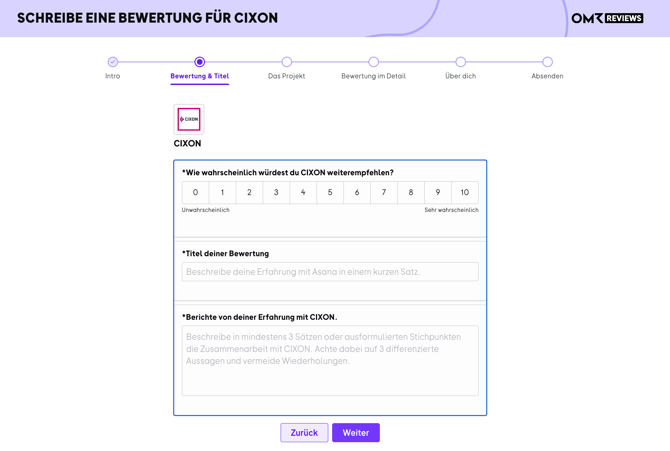
Task: Select the completed Intro step circle
Action: [113, 62]
